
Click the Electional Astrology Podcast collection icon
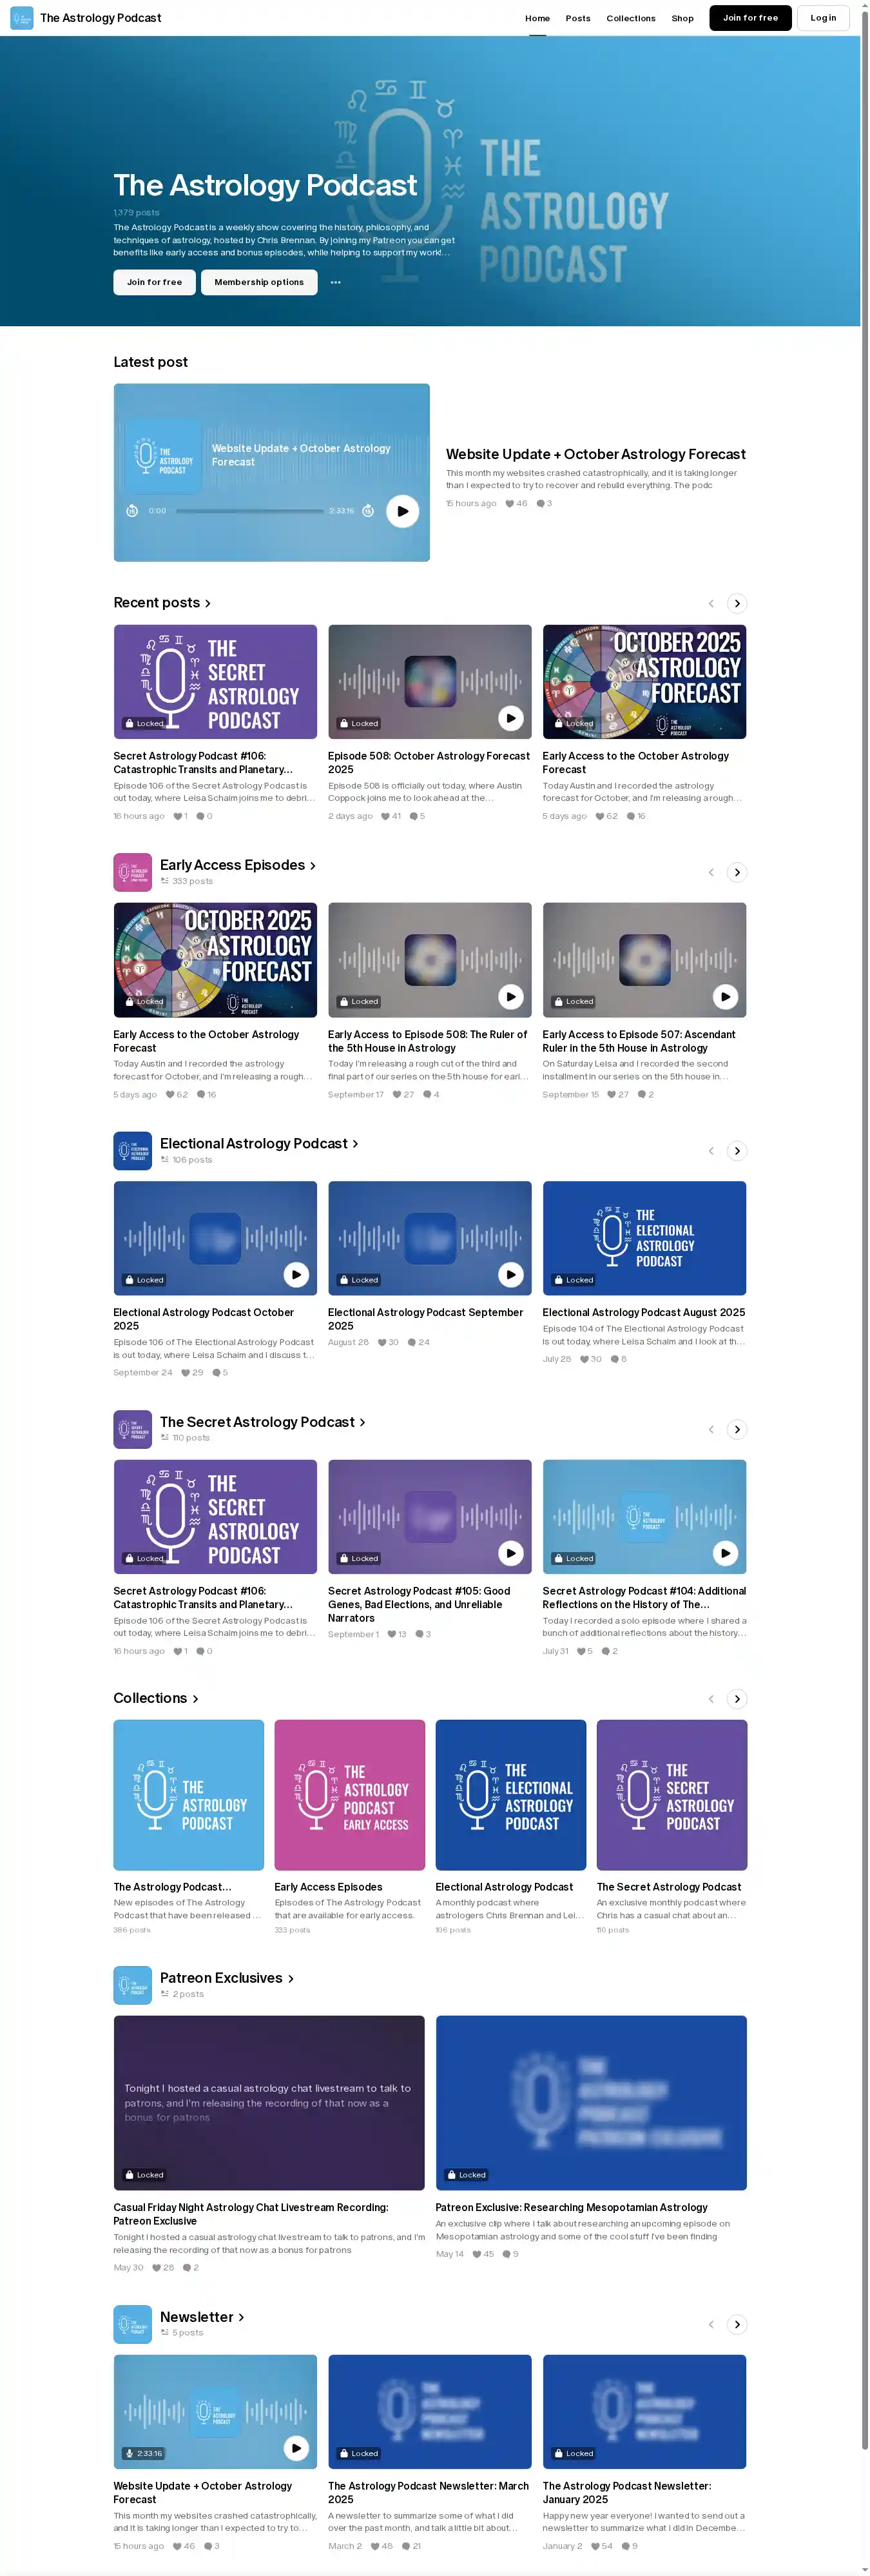(132, 1151)
